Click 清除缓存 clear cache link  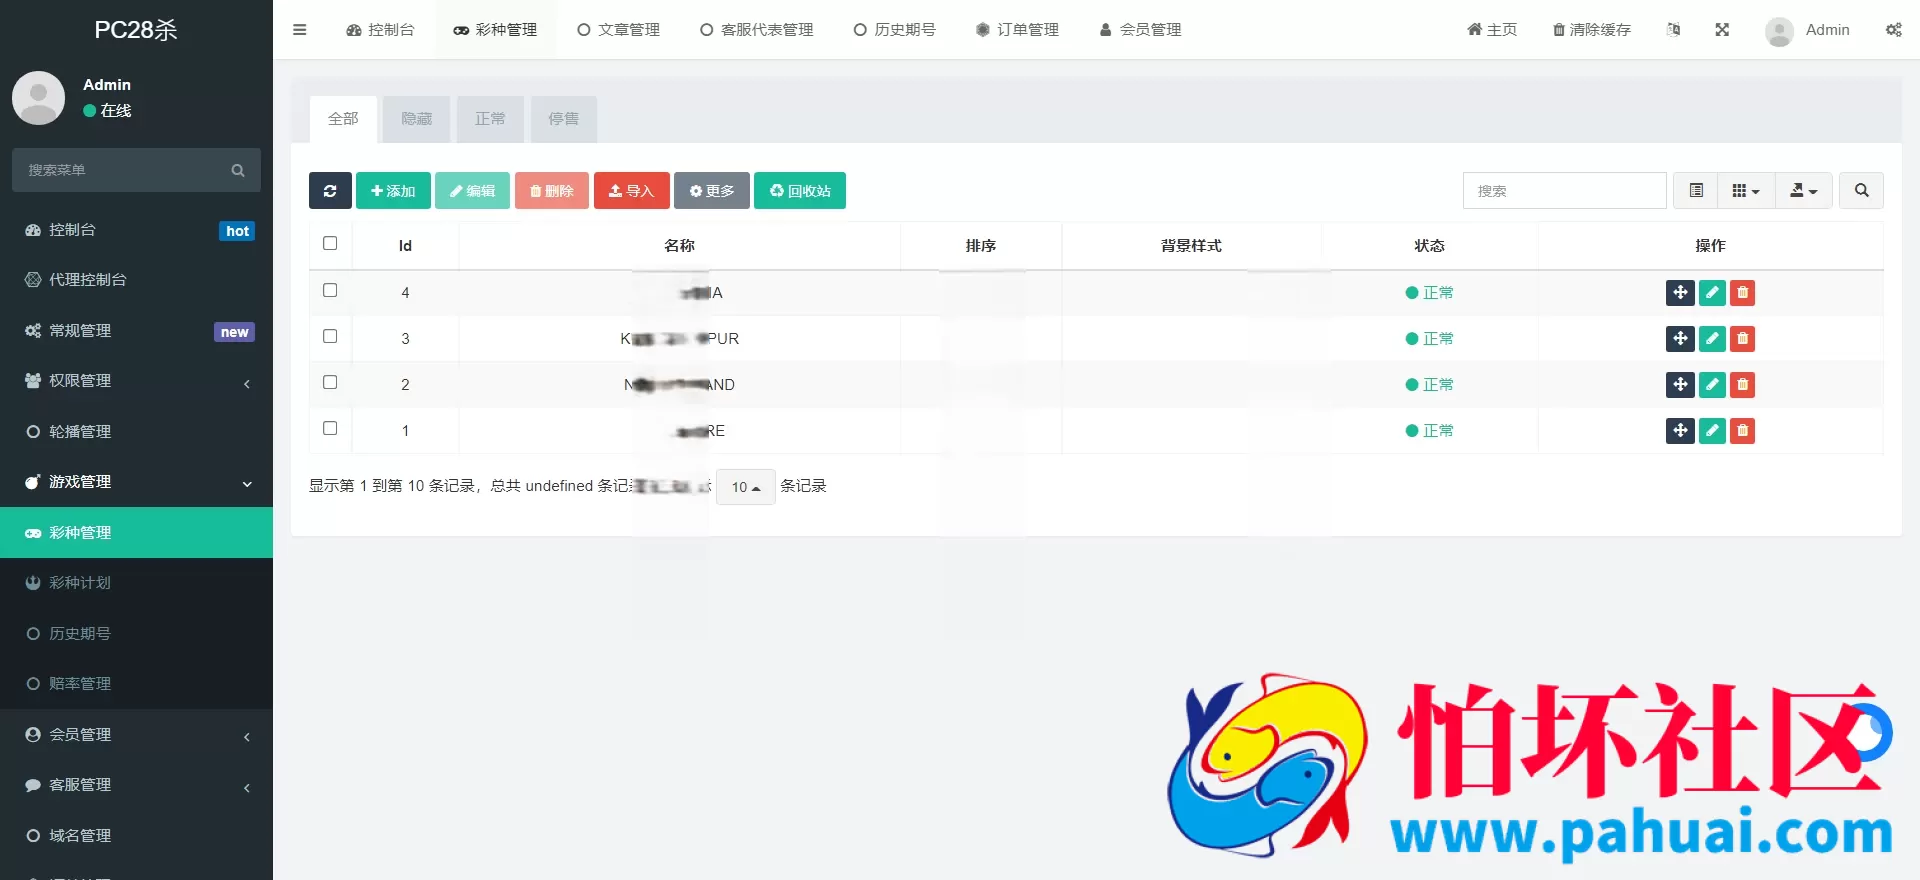tap(1592, 30)
